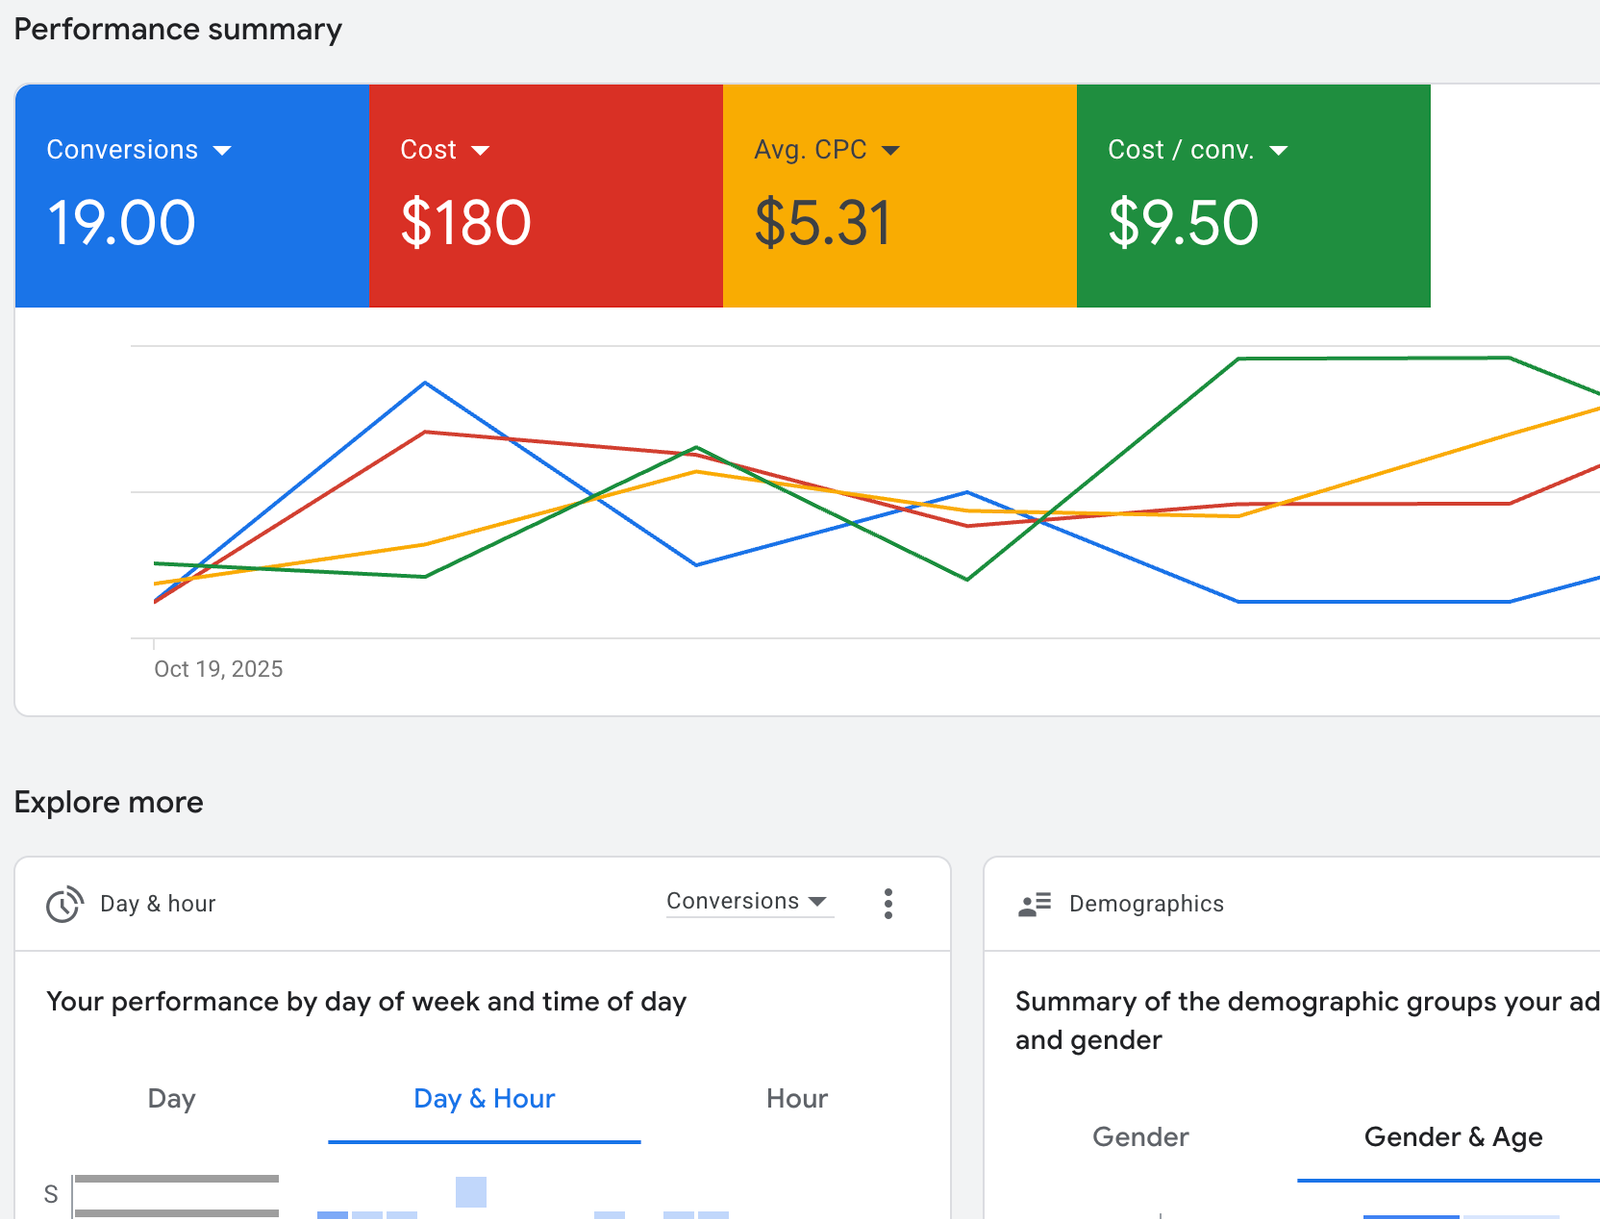Open the Conversions selector in Day & hour card
1600x1219 pixels.
click(749, 901)
